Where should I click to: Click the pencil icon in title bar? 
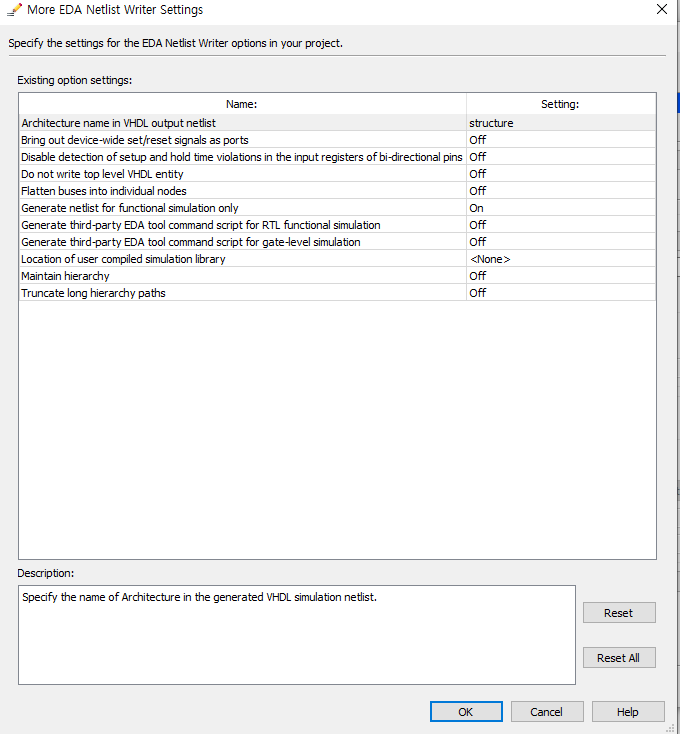coord(14,10)
